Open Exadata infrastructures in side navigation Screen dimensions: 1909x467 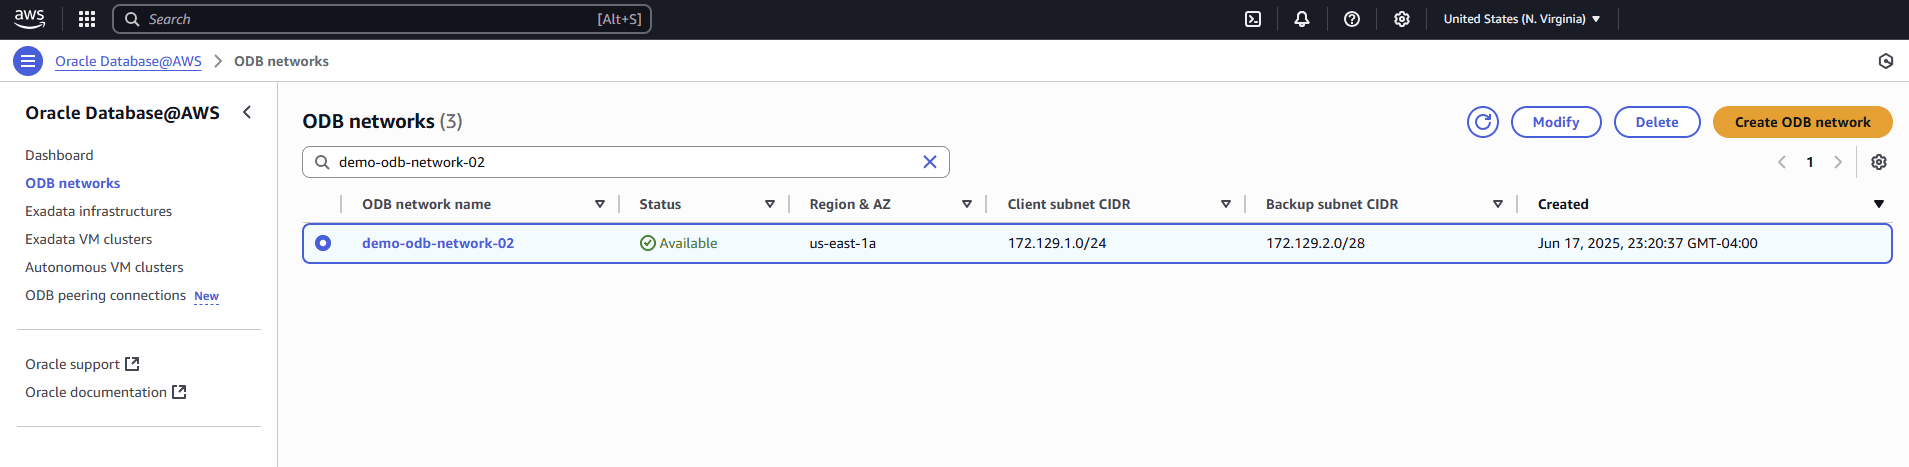click(99, 211)
